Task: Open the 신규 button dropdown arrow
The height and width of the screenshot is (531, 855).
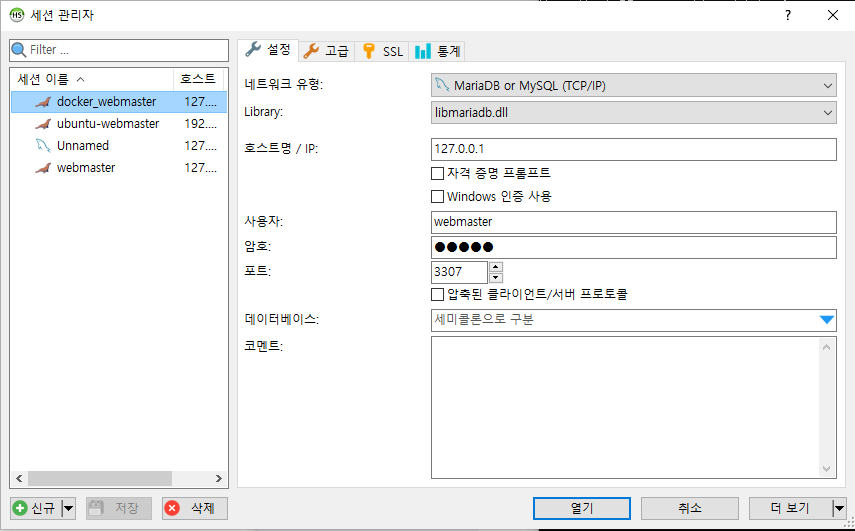Action: coord(68,508)
